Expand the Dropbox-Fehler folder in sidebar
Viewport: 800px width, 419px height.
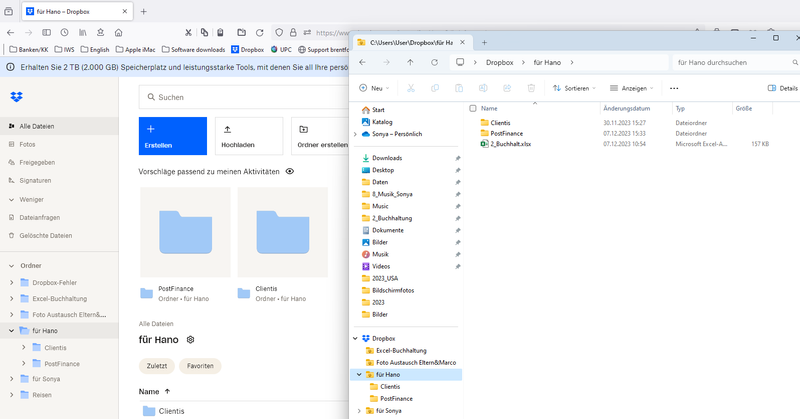(x=11, y=283)
